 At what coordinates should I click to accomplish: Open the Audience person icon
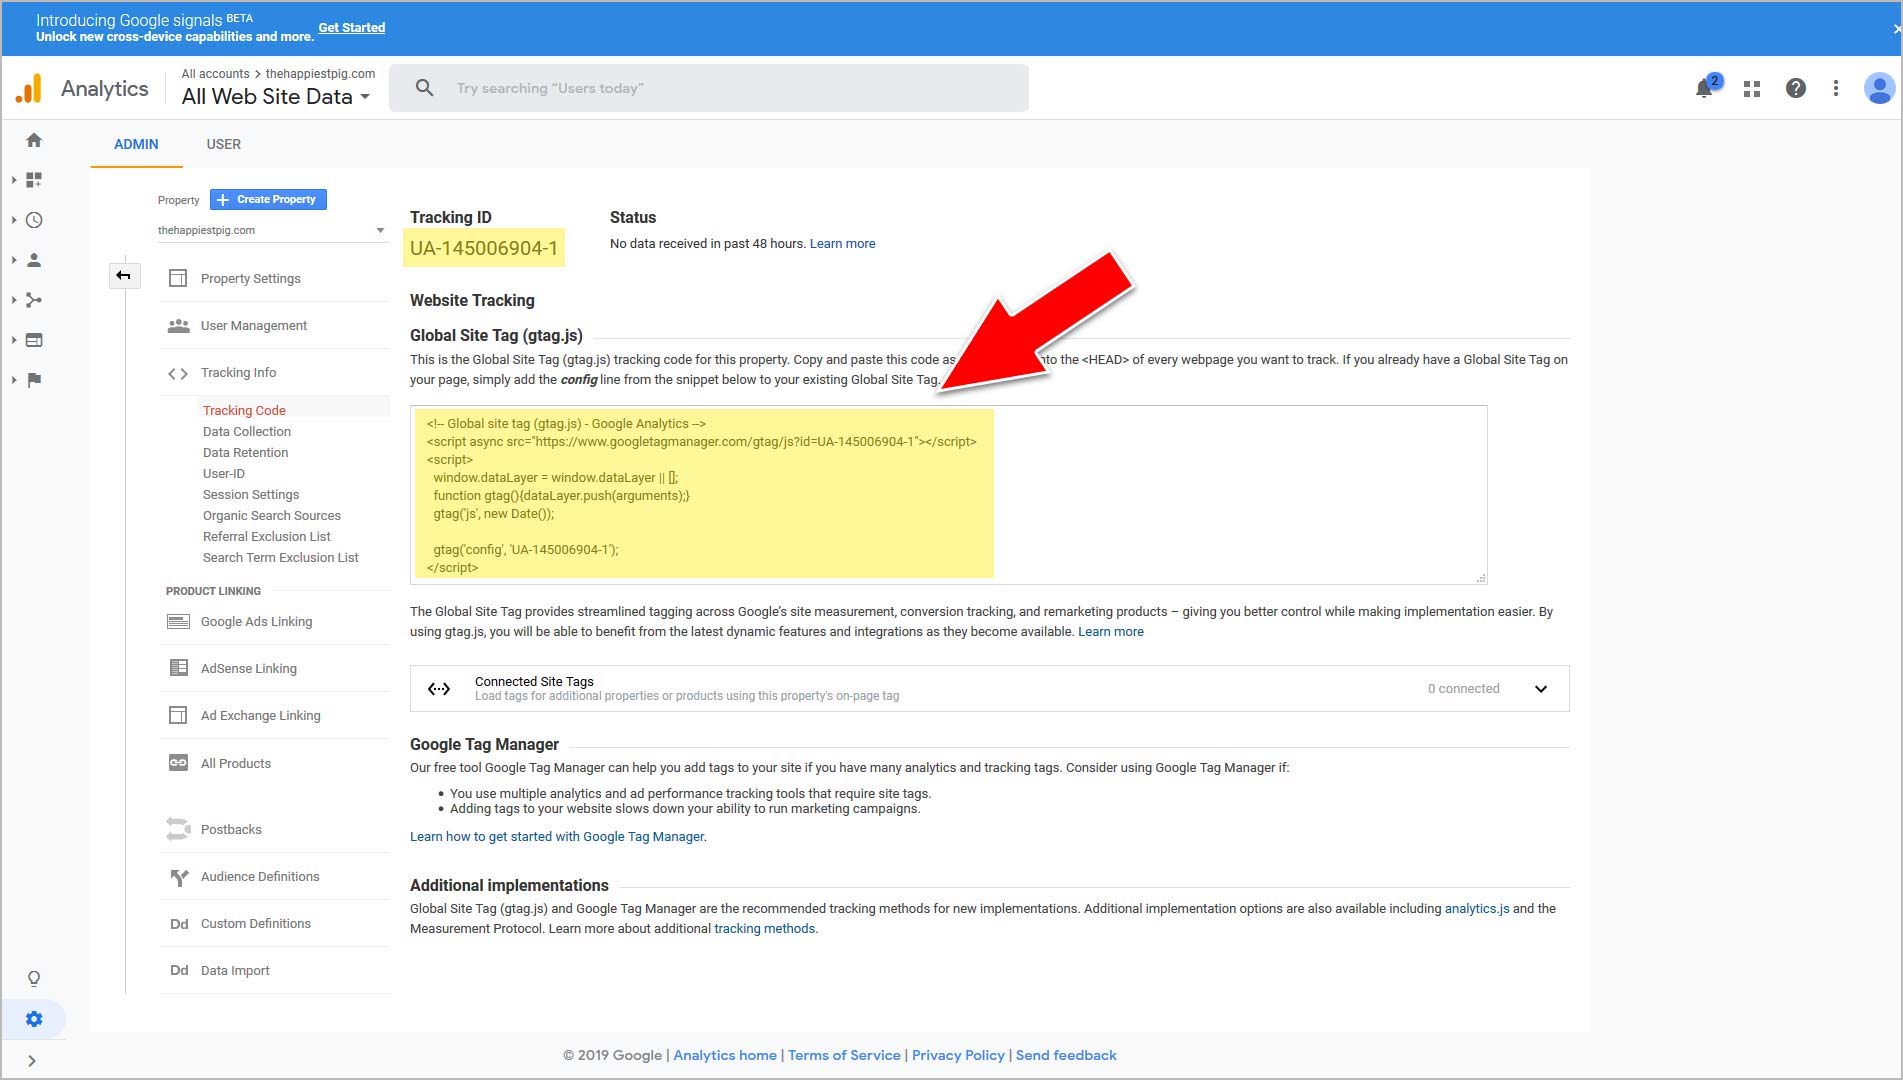pos(34,260)
